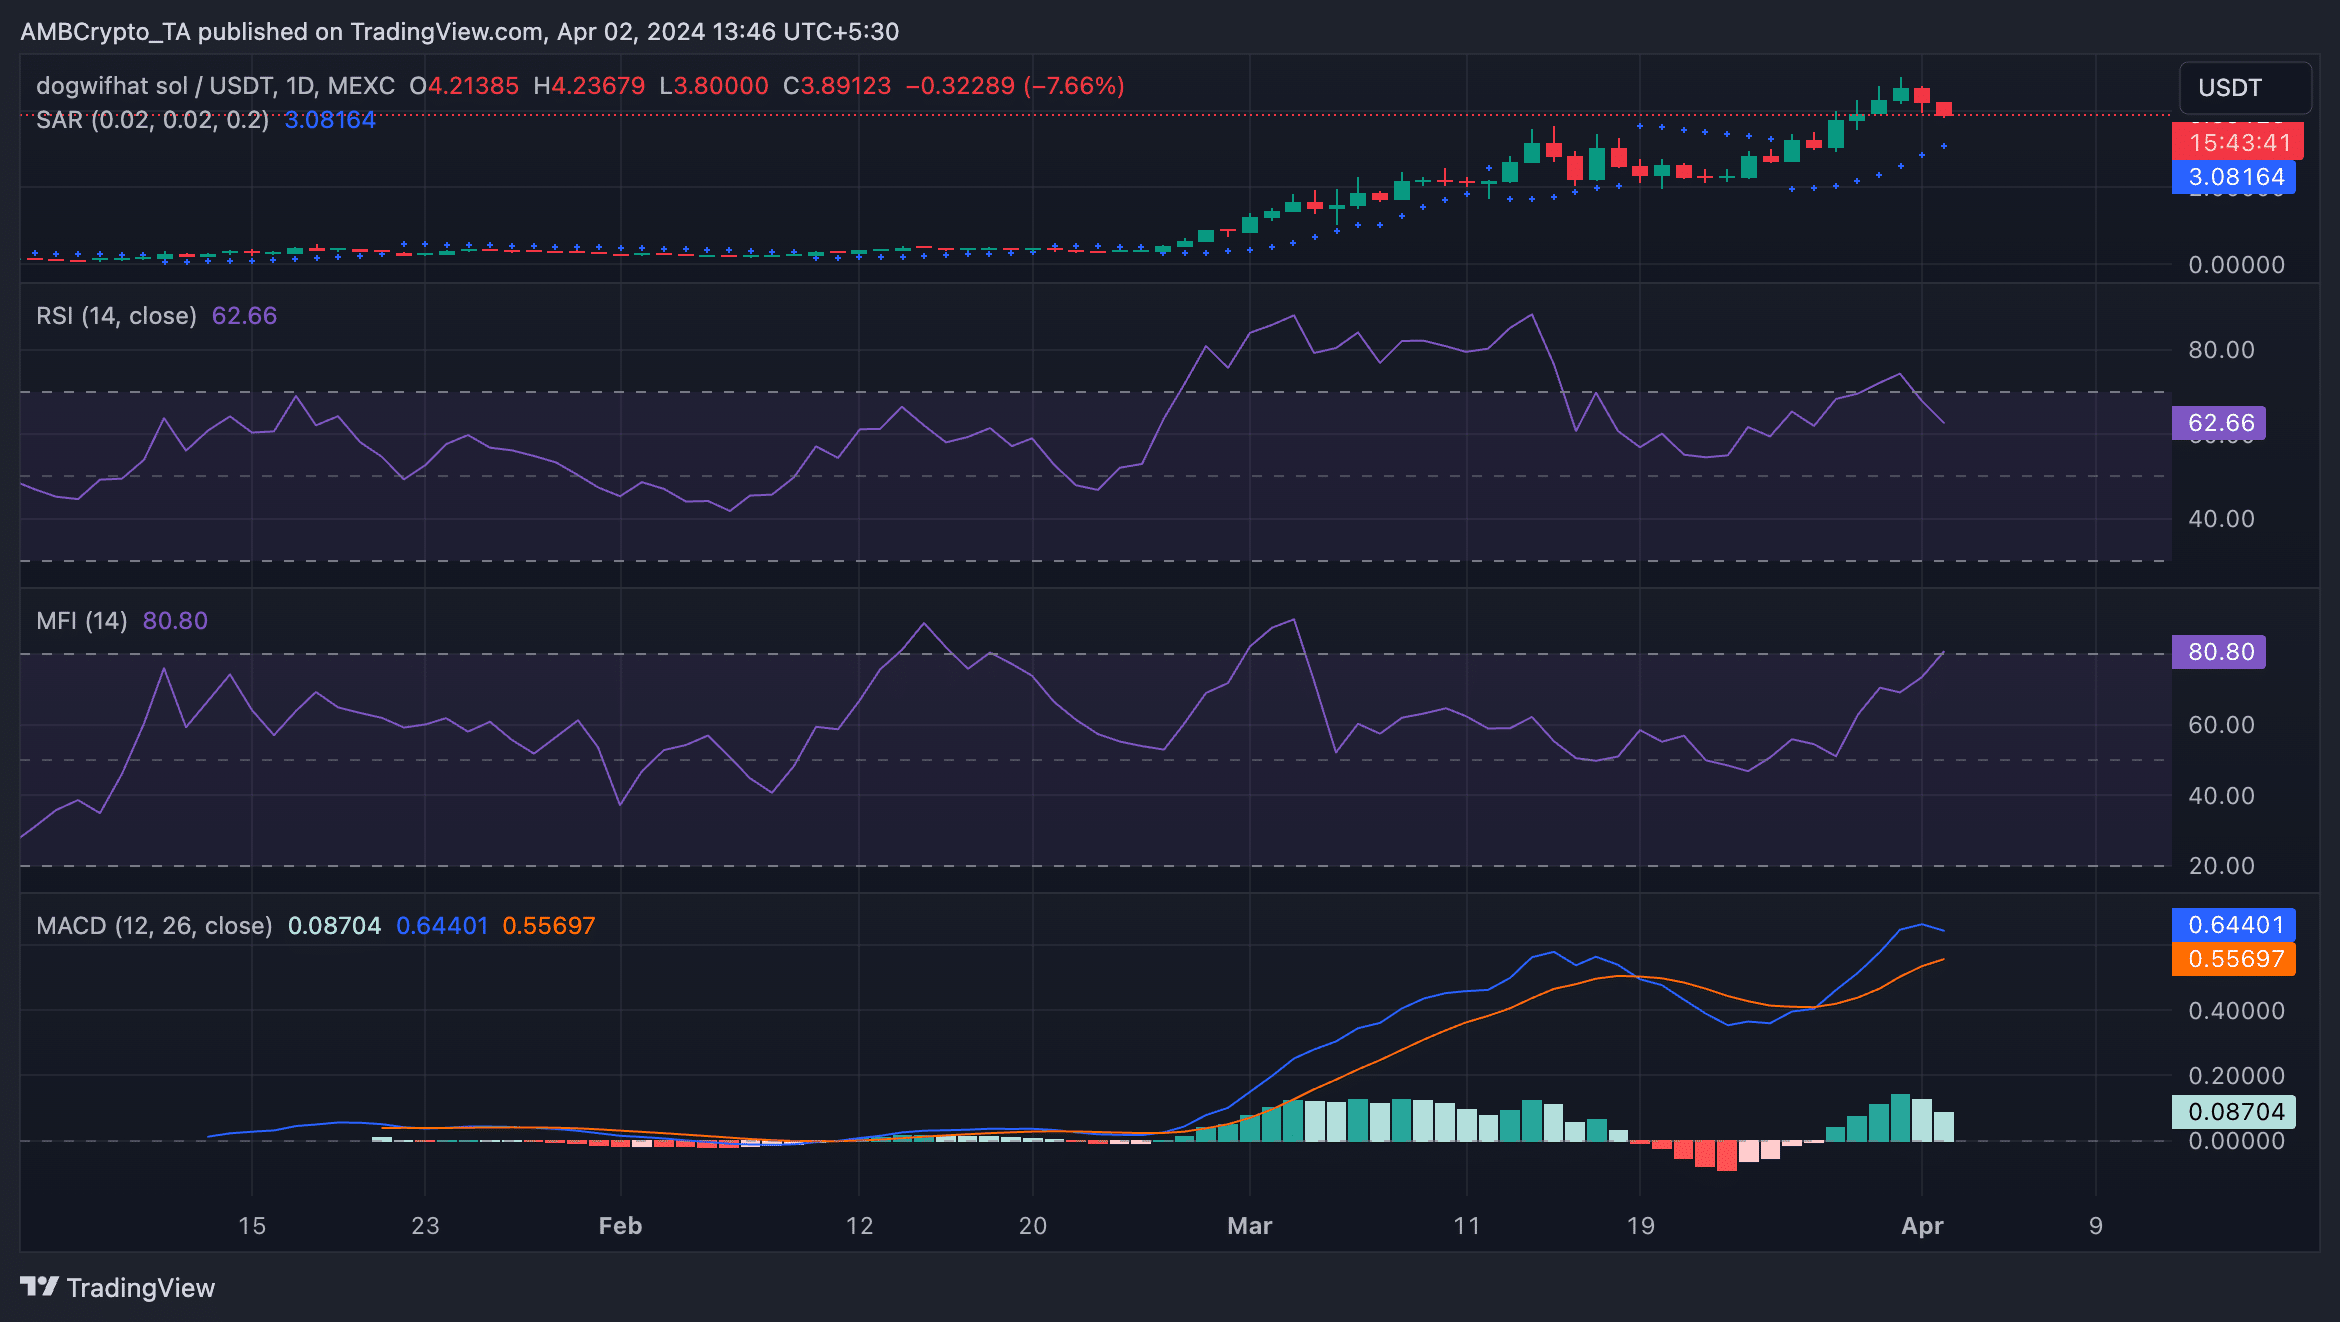Image resolution: width=2340 pixels, height=1322 pixels.
Task: Click the high price H4.23679
Action: click(x=589, y=86)
